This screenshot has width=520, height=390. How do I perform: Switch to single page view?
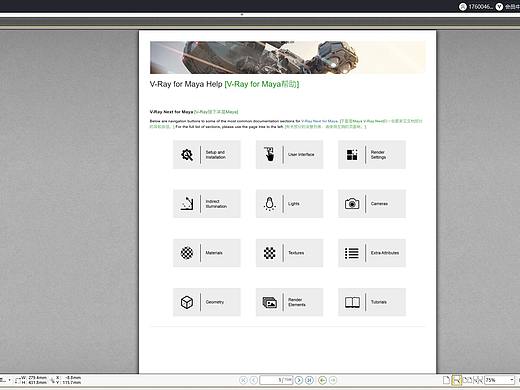[446, 380]
